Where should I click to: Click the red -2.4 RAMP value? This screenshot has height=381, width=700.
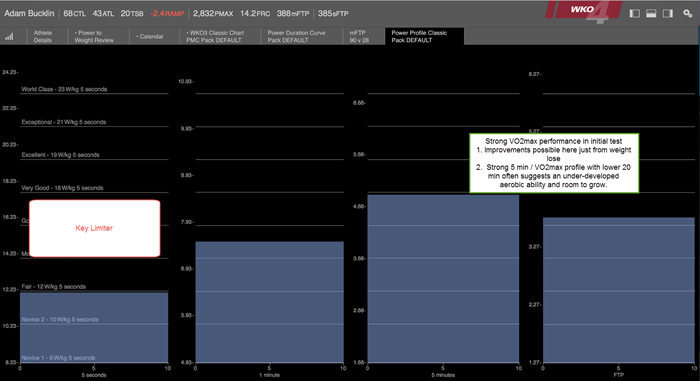point(167,13)
